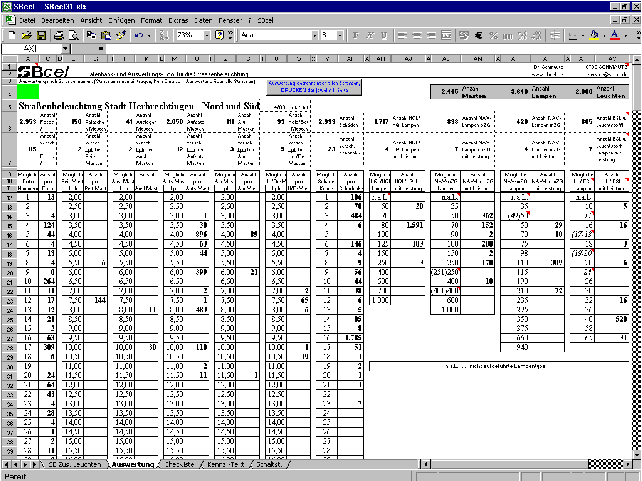Image resolution: width=642 pixels, height=481 pixels.
Task: Click the horizontal scrollbar left arrow
Action: click(x=426, y=464)
